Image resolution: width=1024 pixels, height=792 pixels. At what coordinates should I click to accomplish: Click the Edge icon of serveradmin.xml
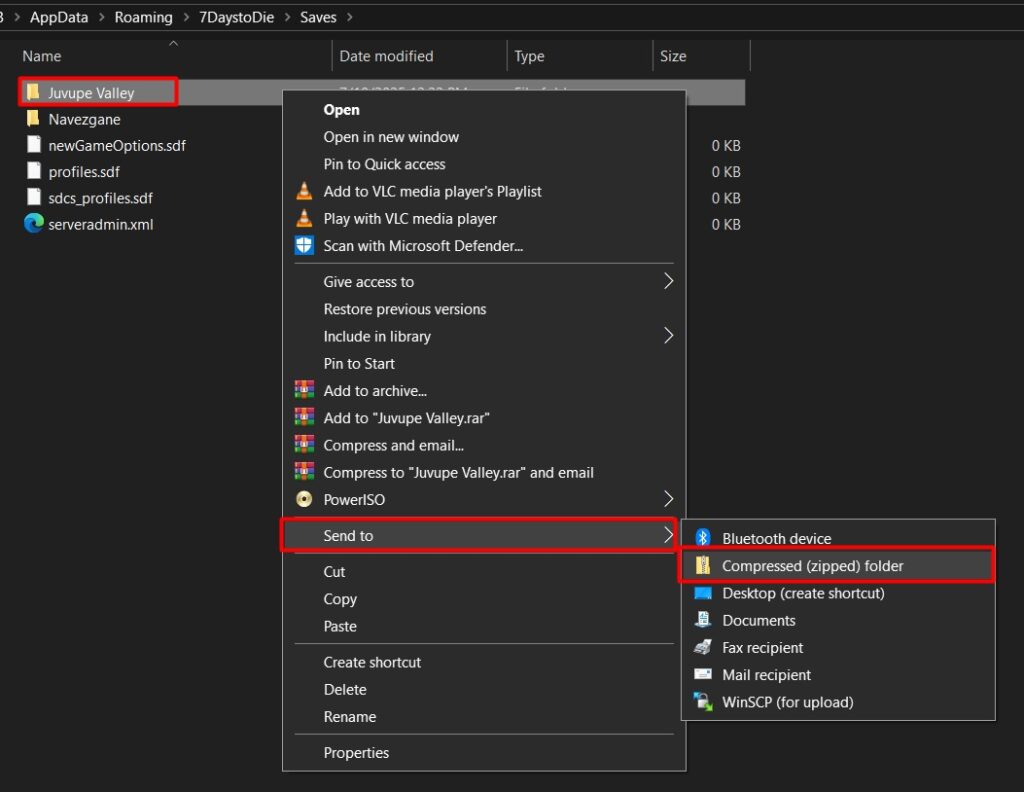click(x=33, y=224)
